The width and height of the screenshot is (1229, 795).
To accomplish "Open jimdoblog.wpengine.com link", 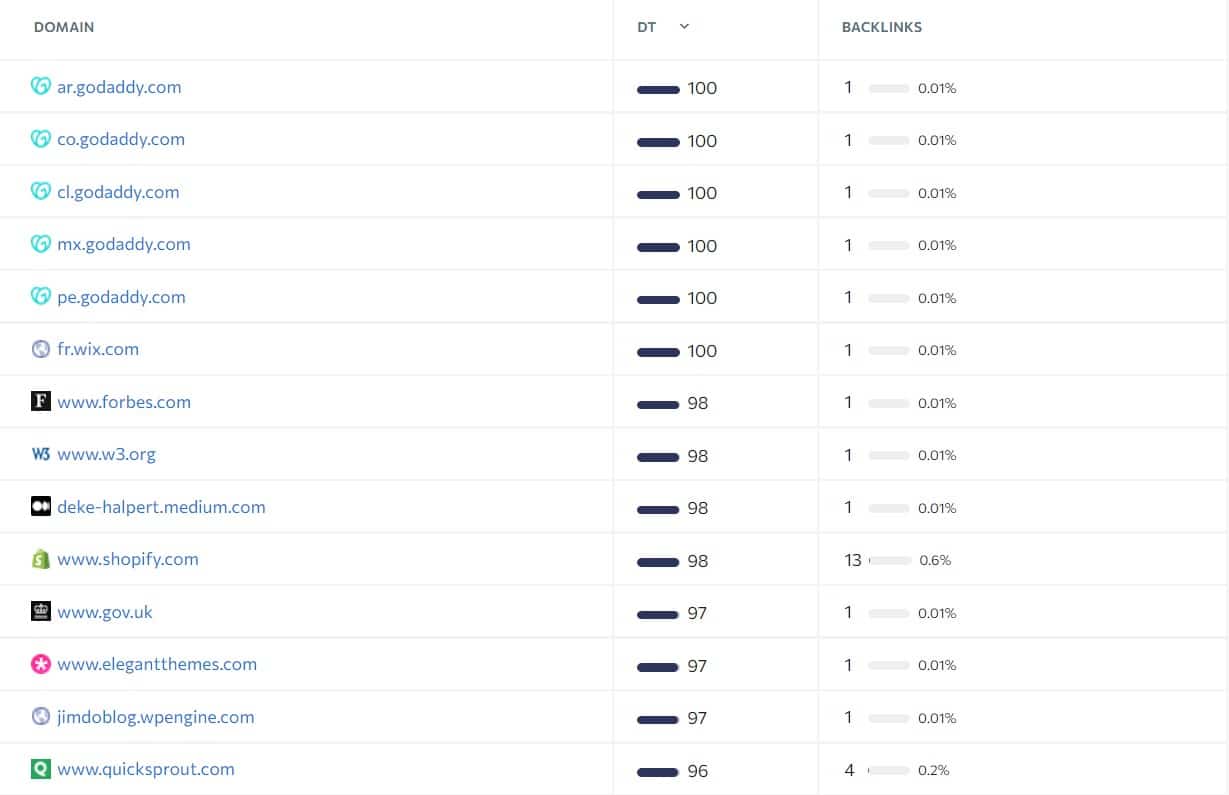I will (156, 717).
